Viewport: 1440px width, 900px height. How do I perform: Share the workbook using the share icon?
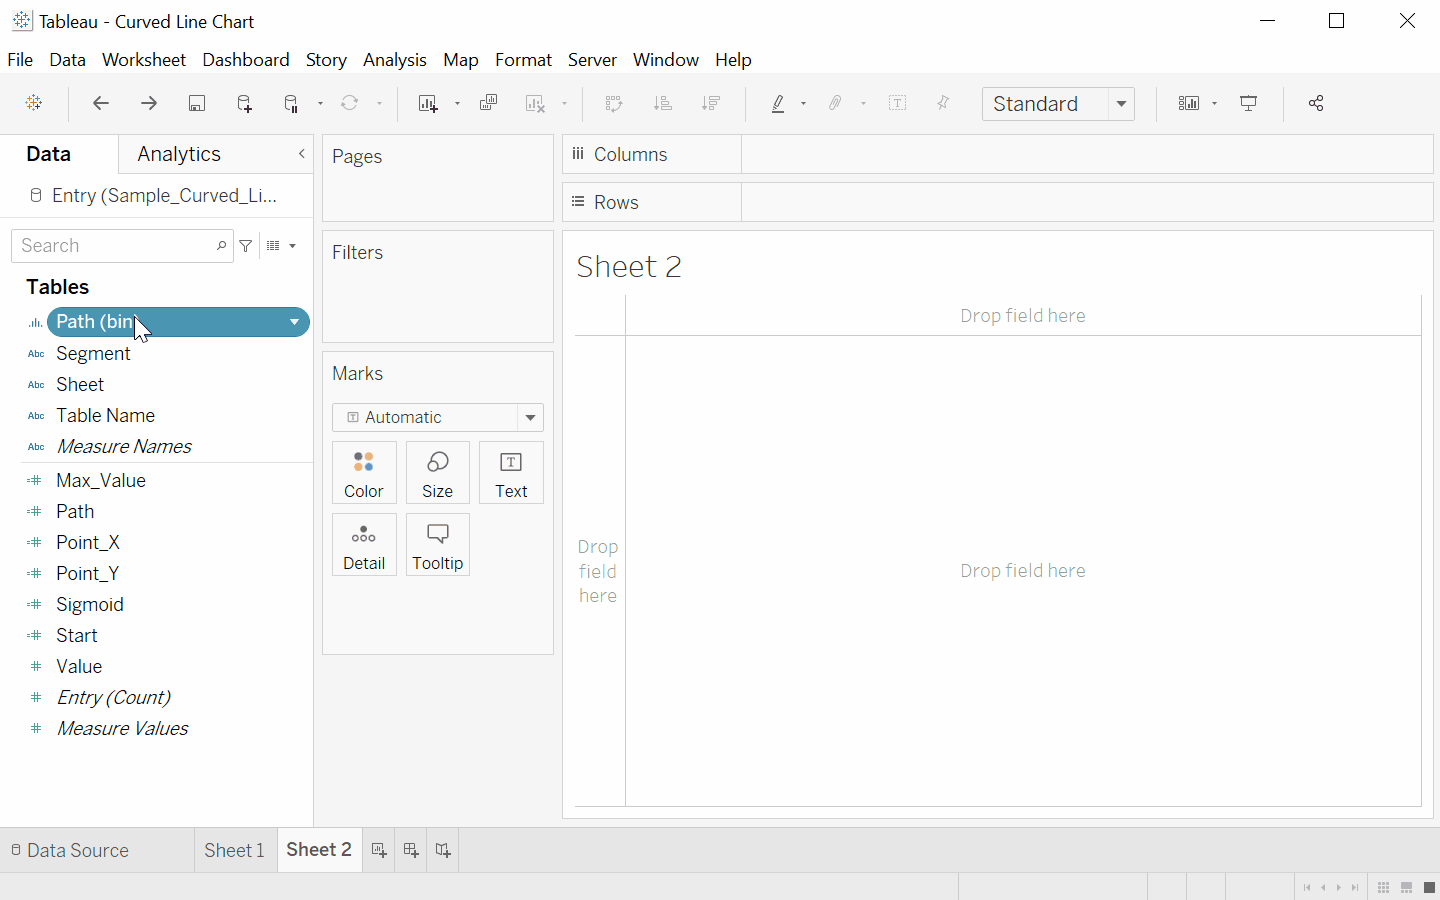(1316, 103)
